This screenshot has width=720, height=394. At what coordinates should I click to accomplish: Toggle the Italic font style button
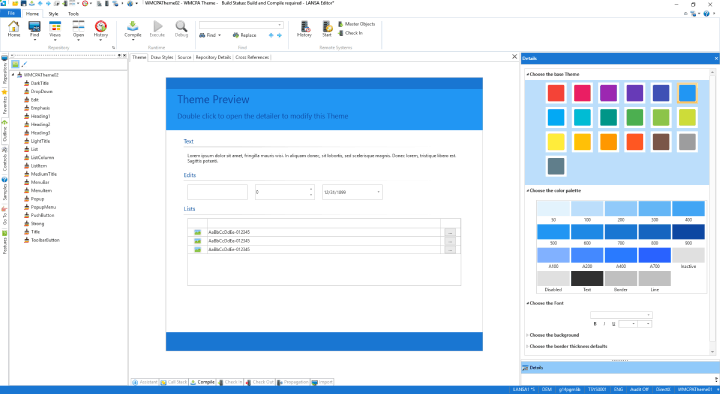tap(604, 324)
